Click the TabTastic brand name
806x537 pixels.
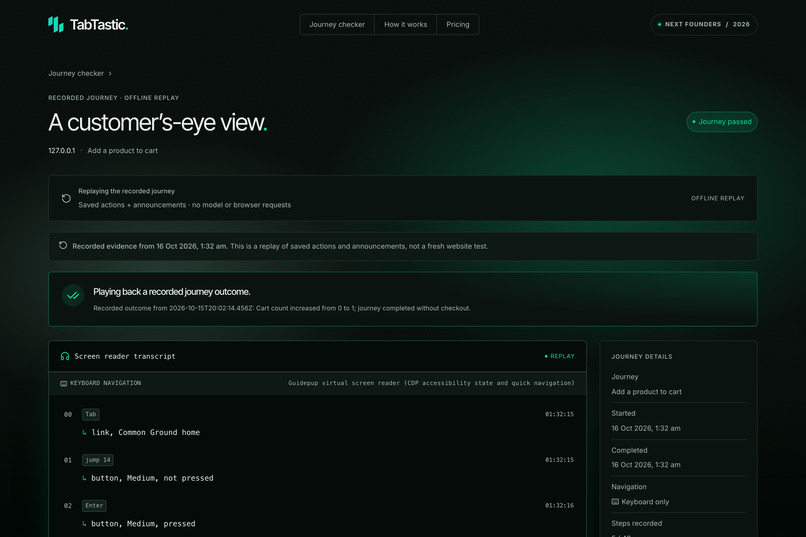point(99,25)
